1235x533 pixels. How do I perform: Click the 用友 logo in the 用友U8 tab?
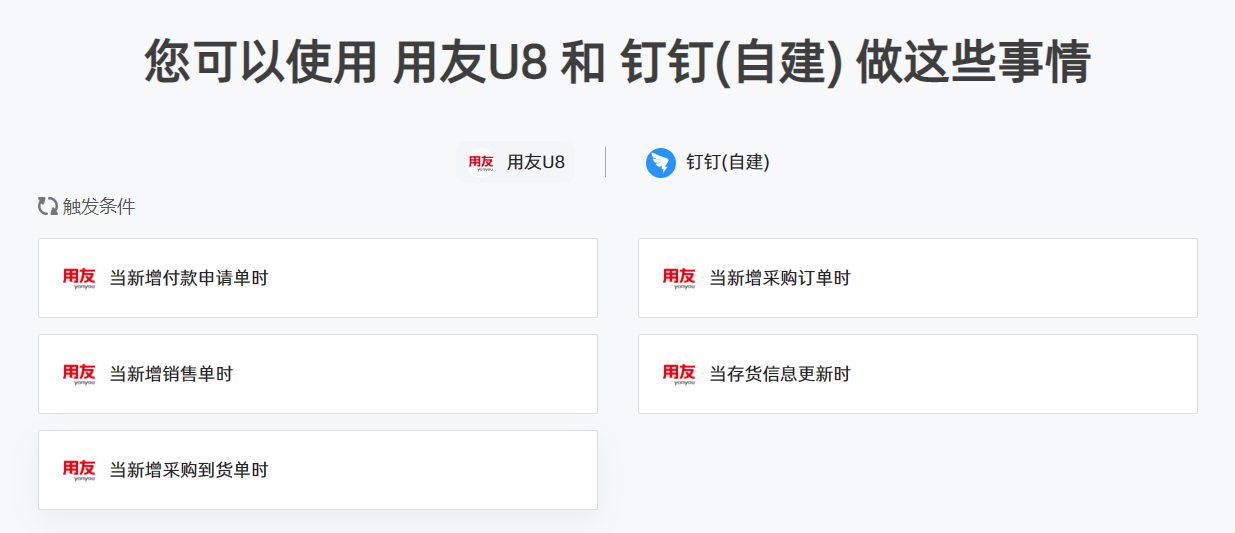(x=481, y=162)
